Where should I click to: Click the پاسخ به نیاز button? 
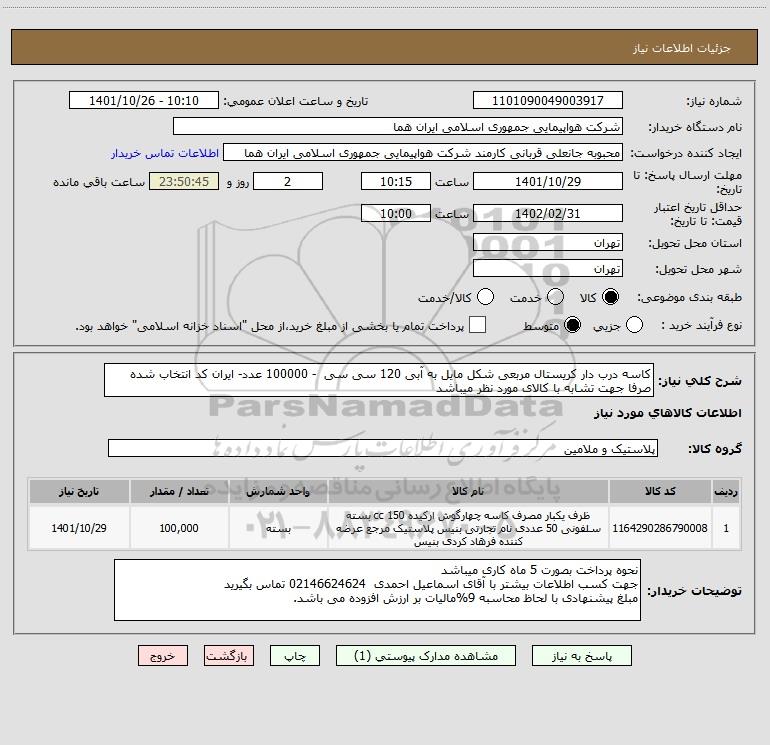(x=582, y=656)
